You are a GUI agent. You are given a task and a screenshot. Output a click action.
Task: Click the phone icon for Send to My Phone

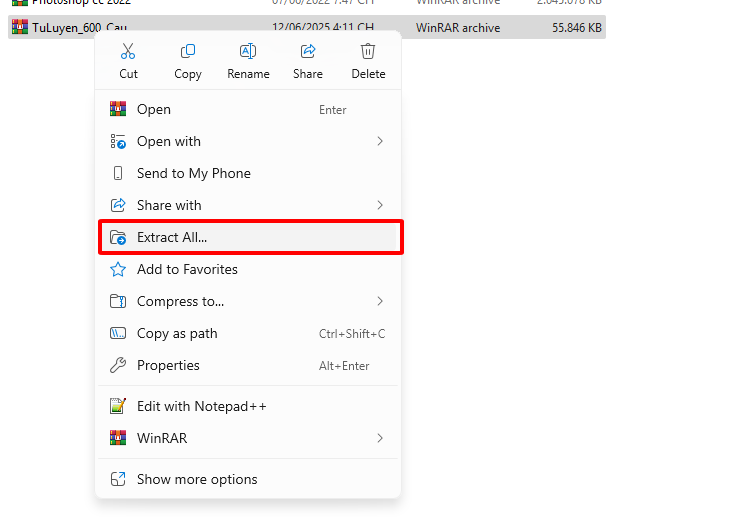(118, 173)
